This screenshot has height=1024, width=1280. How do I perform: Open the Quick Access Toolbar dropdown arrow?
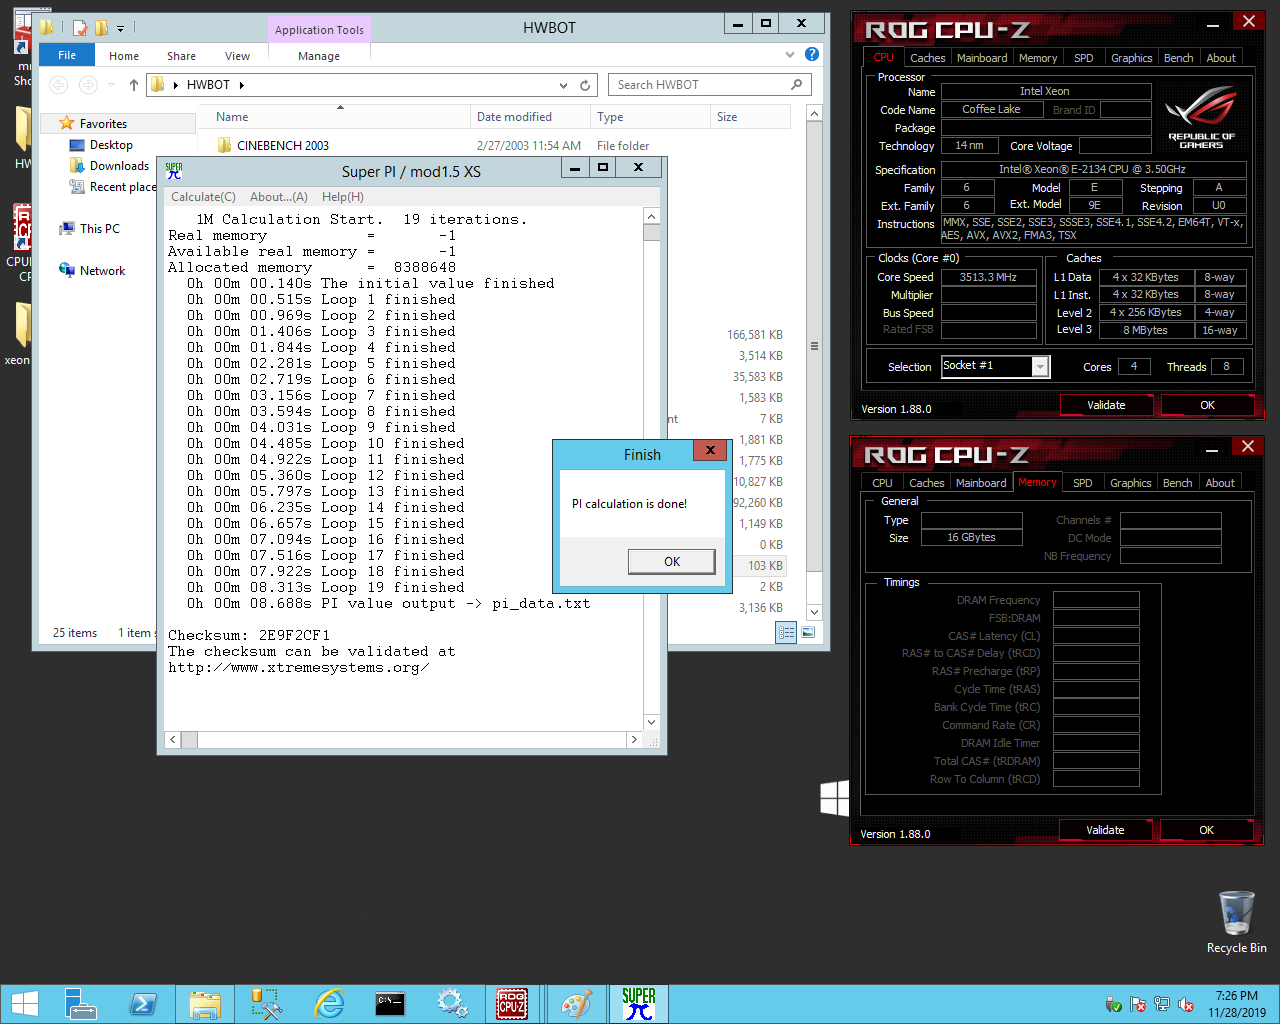(x=121, y=28)
